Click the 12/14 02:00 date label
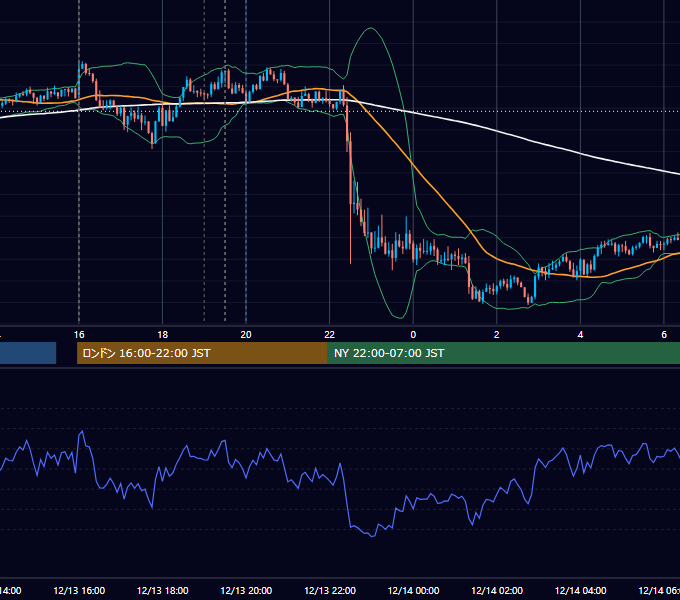 497,590
